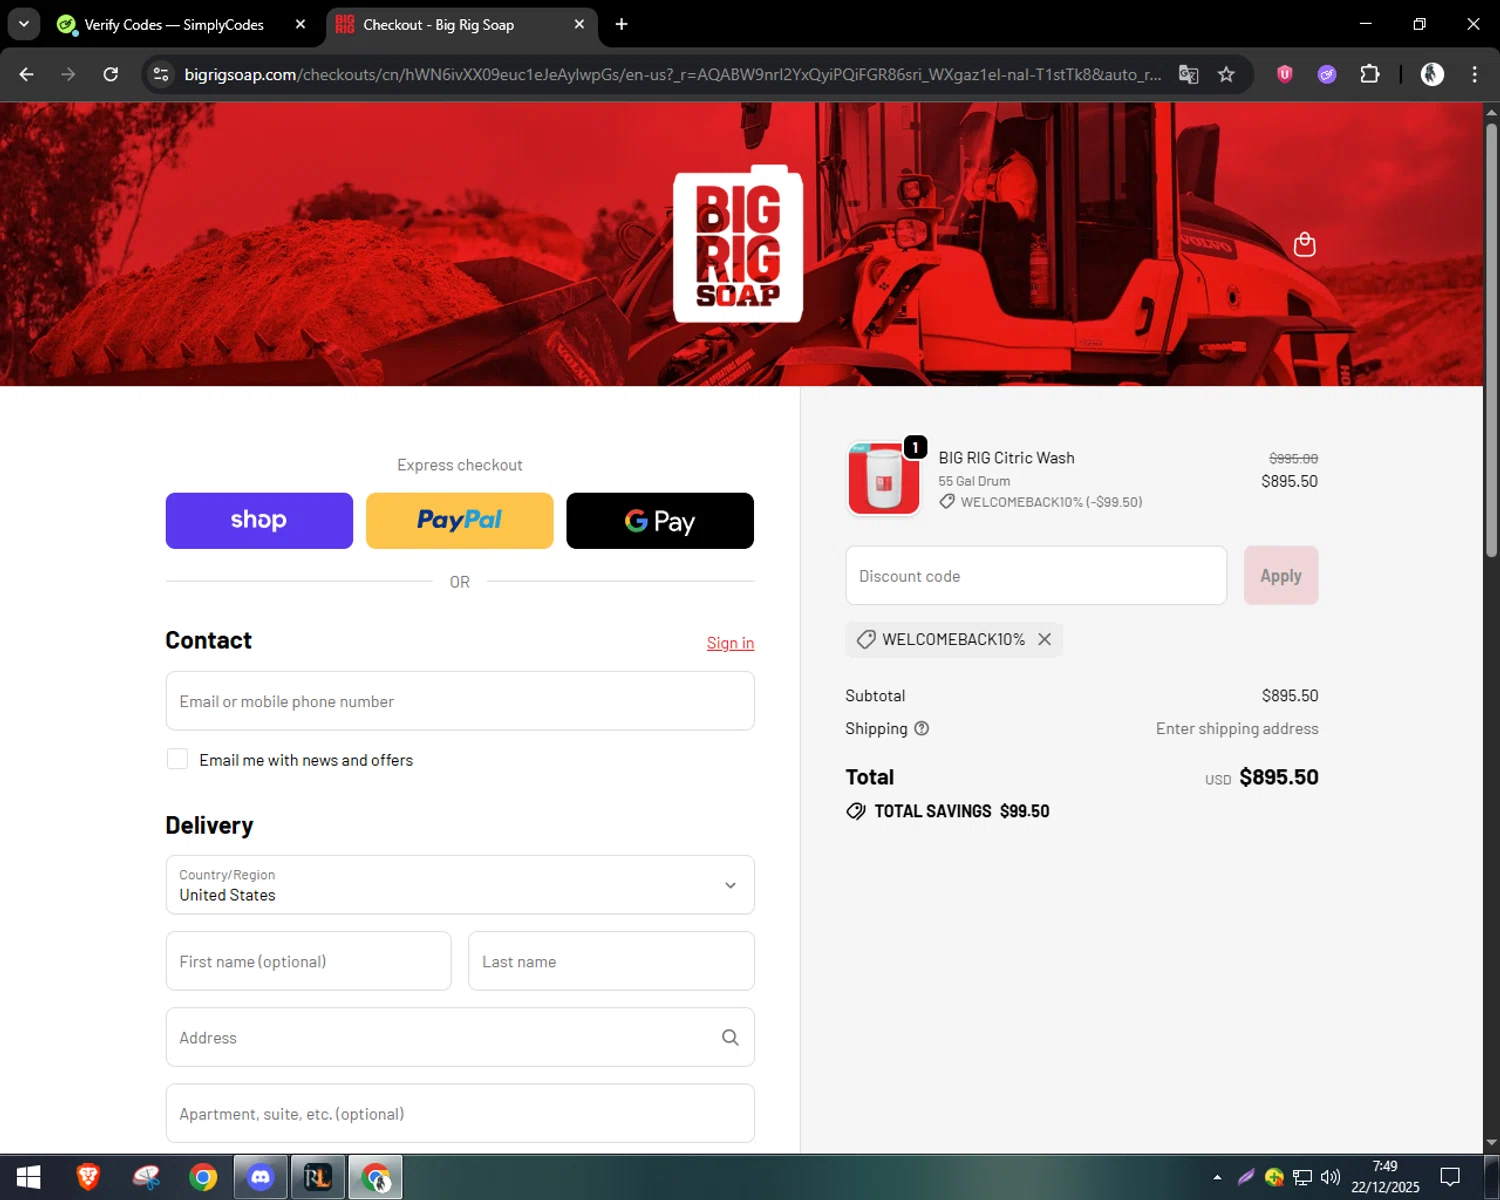Open the red shield extension icon

1285,74
